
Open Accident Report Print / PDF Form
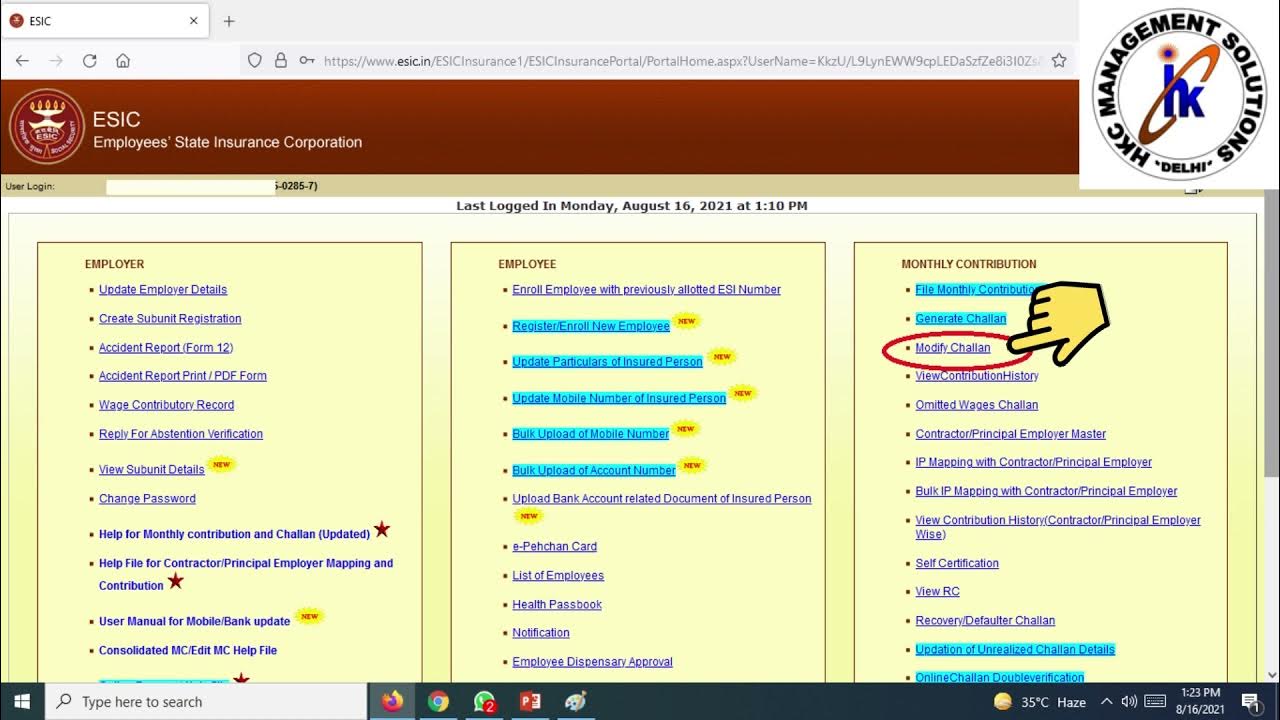(183, 376)
